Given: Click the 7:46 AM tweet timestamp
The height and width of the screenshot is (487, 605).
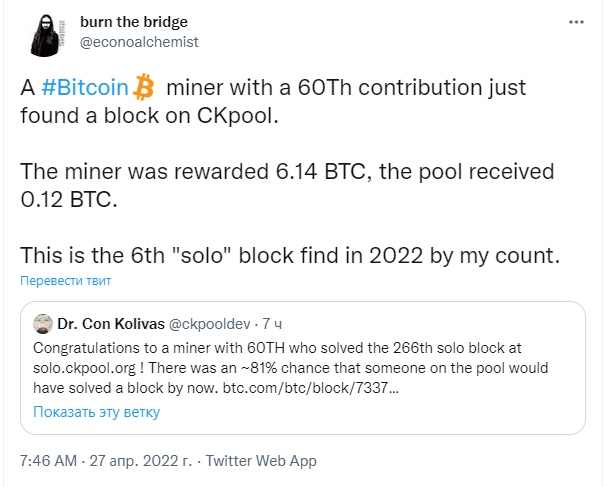Looking at the screenshot, I should (x=49, y=461).
